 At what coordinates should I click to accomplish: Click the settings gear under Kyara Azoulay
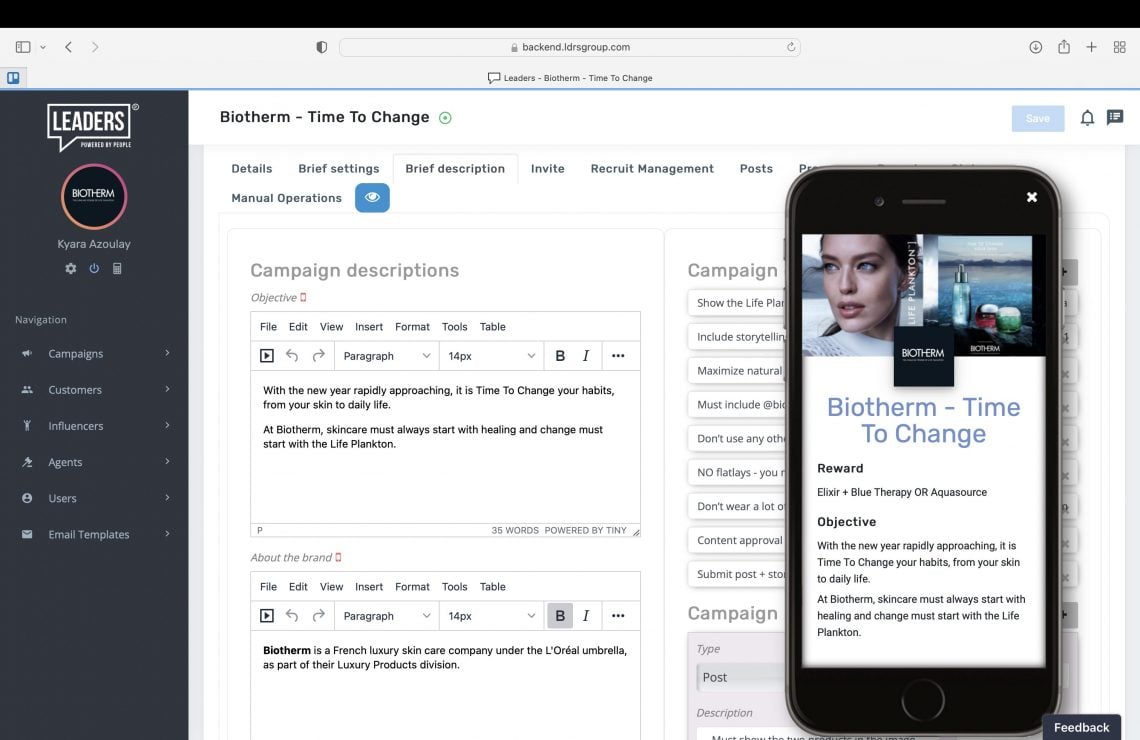coord(70,268)
